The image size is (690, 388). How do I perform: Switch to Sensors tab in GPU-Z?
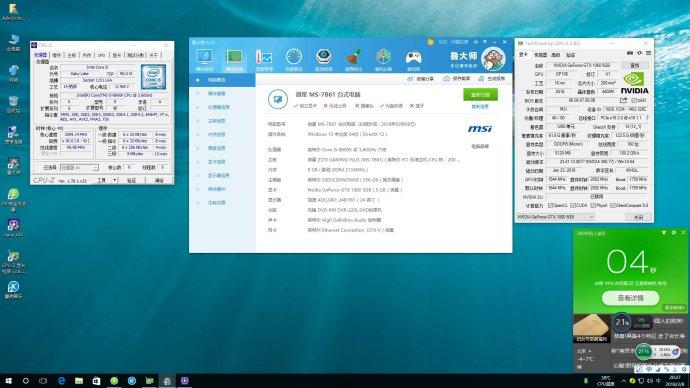540,55
